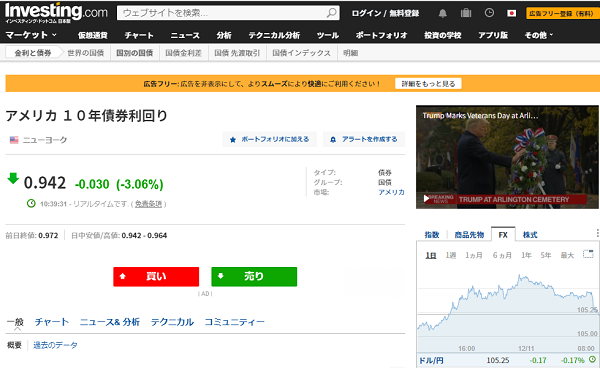Open the notifications bell icon

tap(443, 13)
